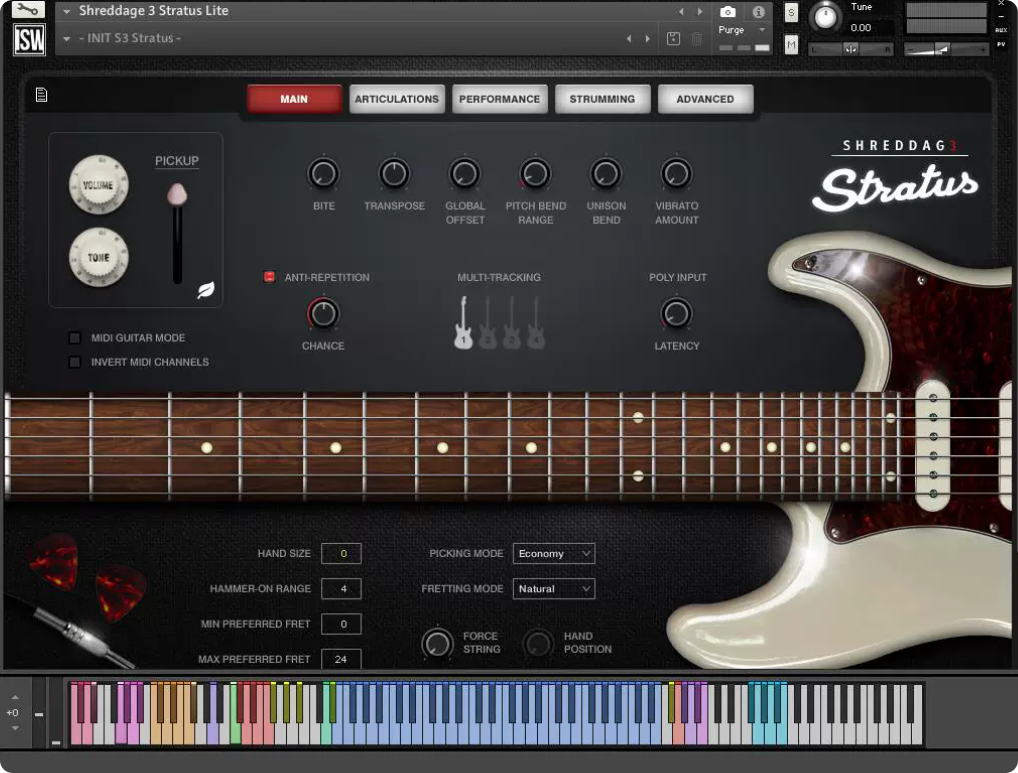1018x773 pixels.
Task: Click the Tune knob
Action: 825,17
